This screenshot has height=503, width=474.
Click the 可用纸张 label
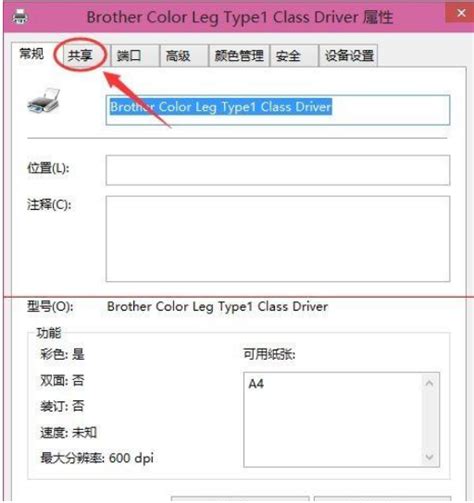tap(269, 354)
